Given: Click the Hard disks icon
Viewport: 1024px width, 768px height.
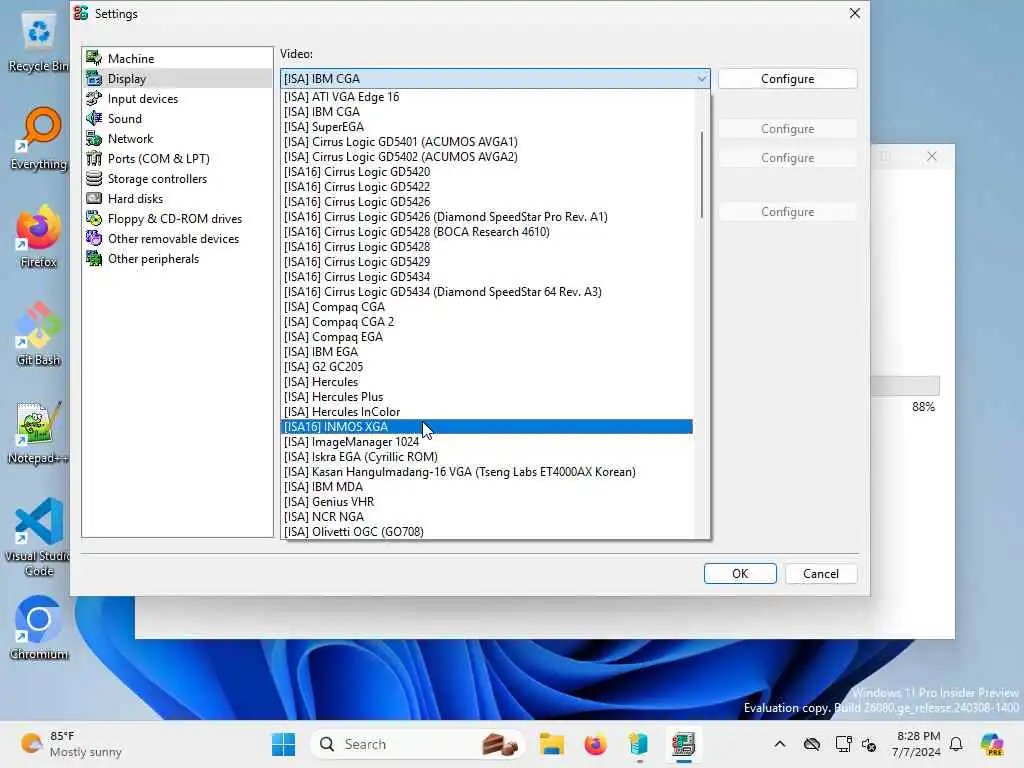Looking at the screenshot, I should [x=94, y=199].
